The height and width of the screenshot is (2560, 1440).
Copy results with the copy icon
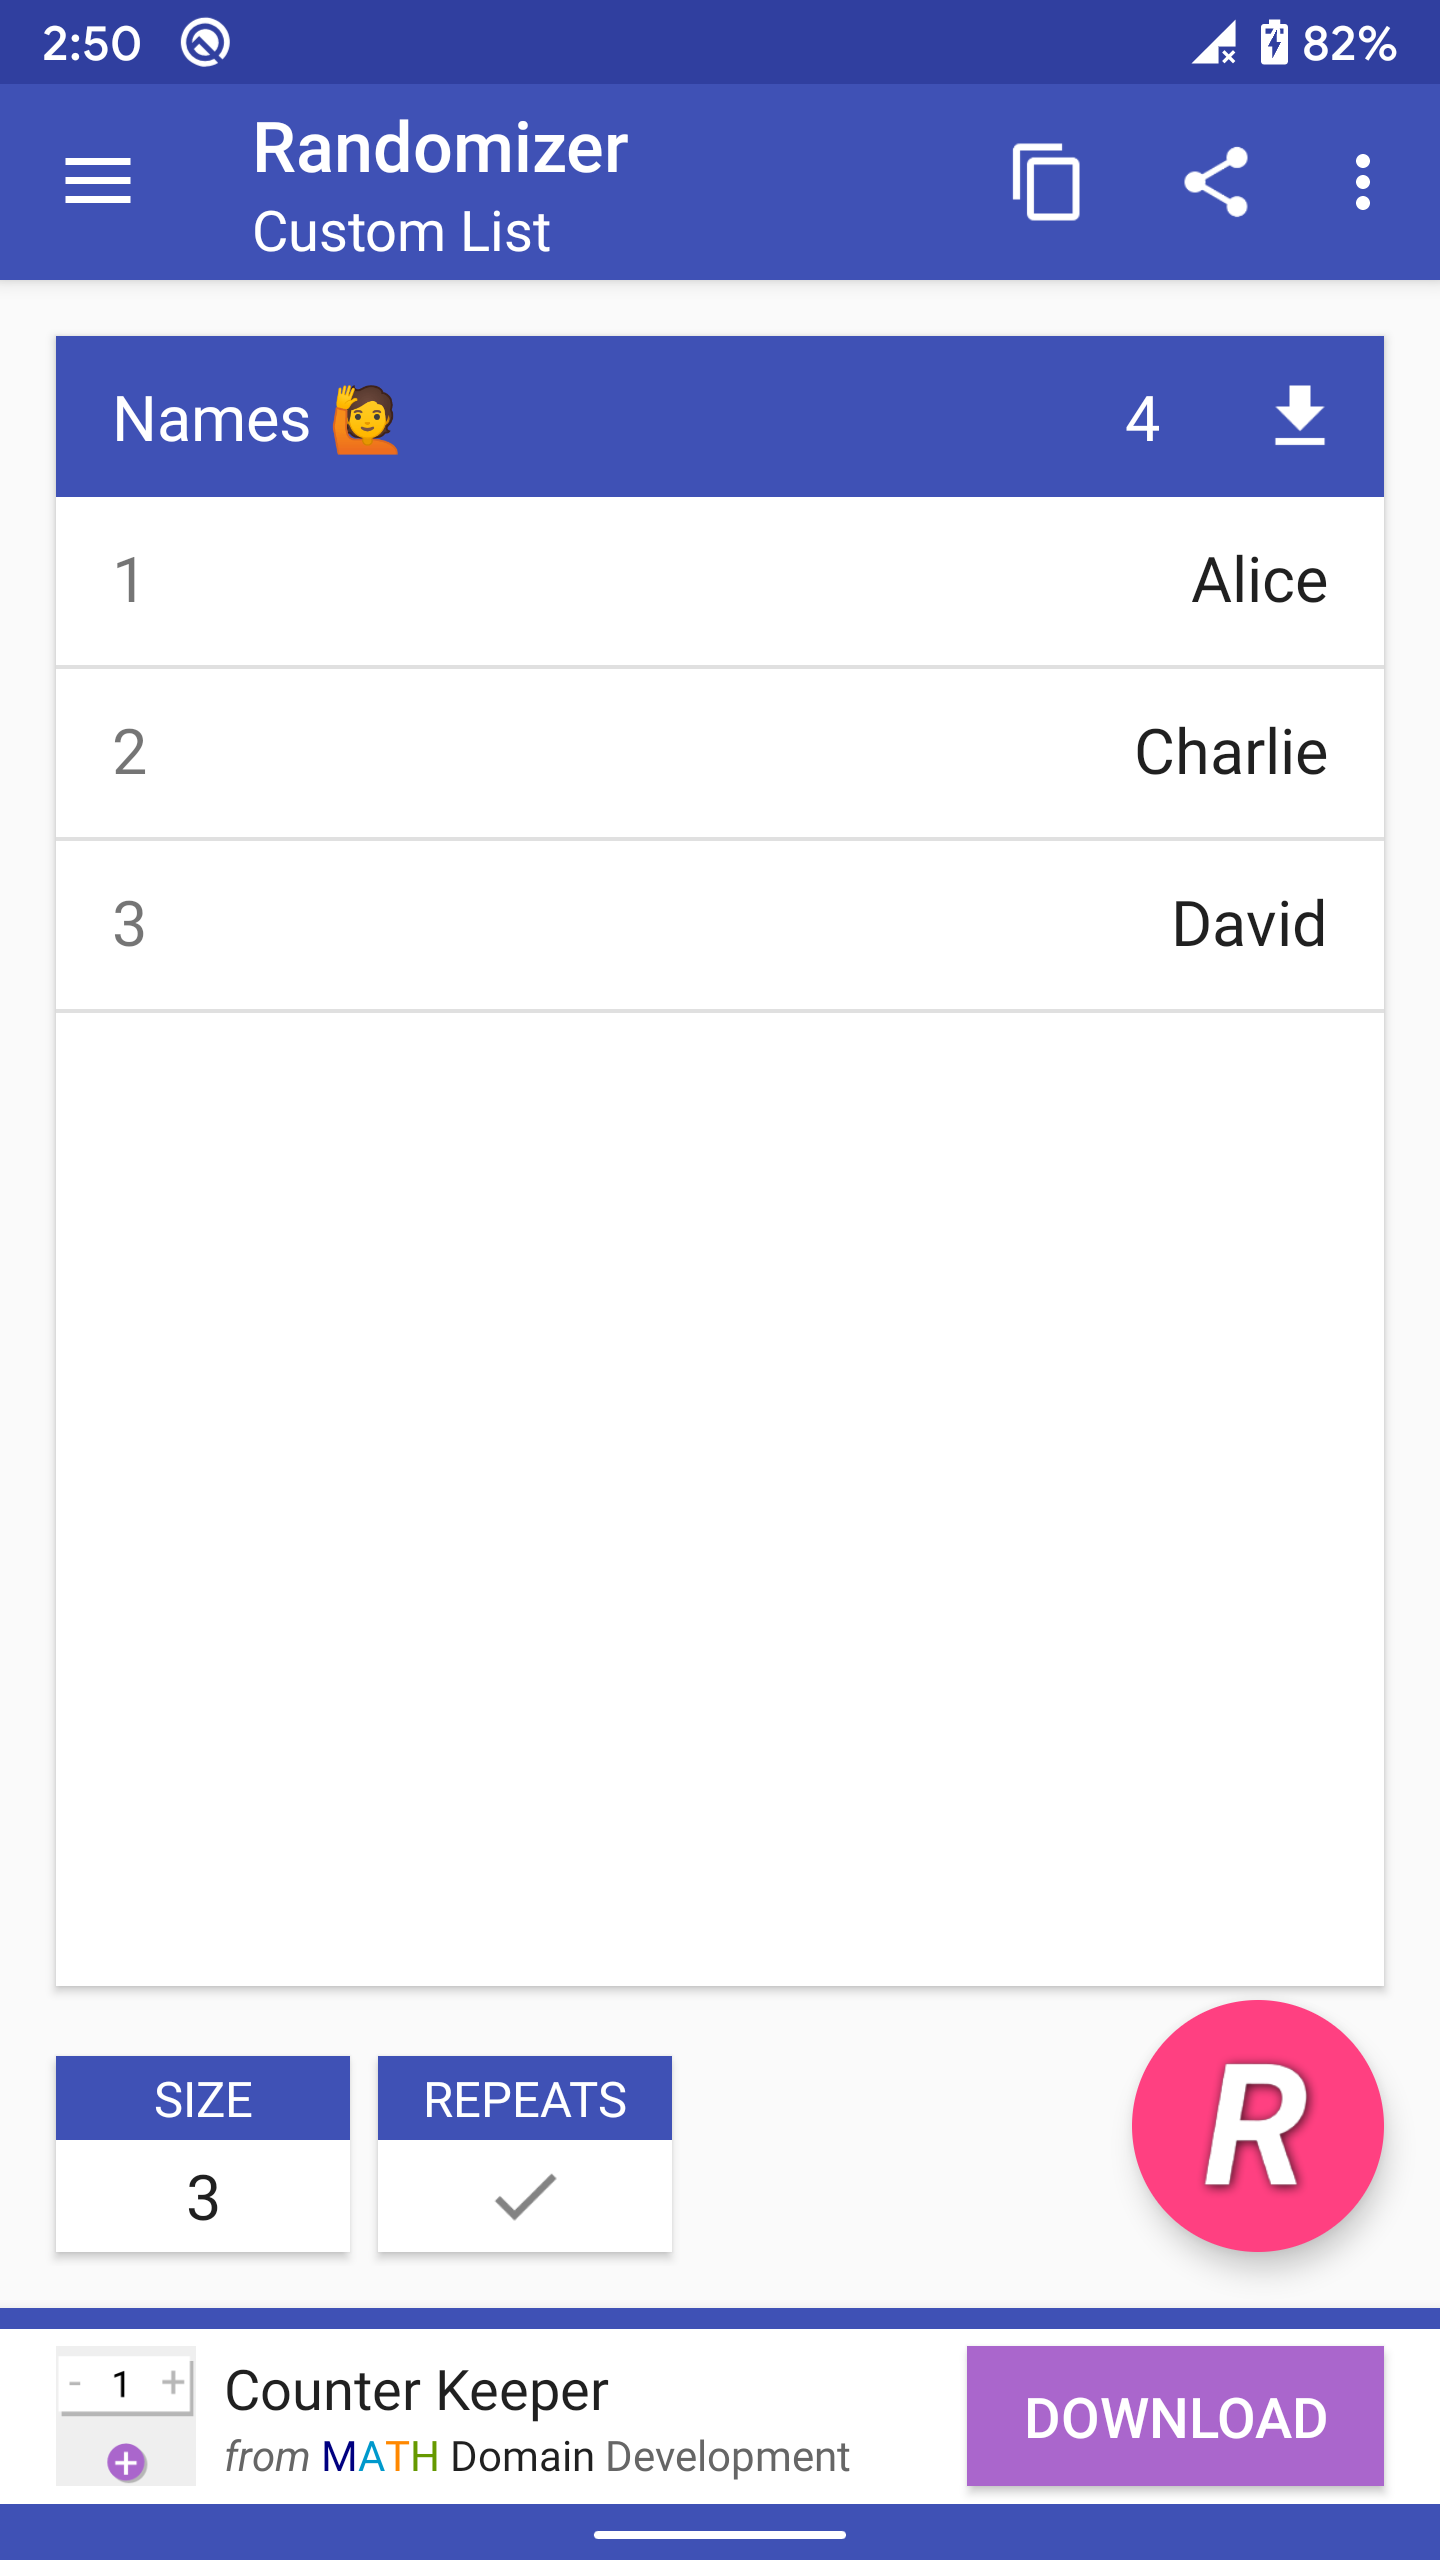(x=1046, y=182)
